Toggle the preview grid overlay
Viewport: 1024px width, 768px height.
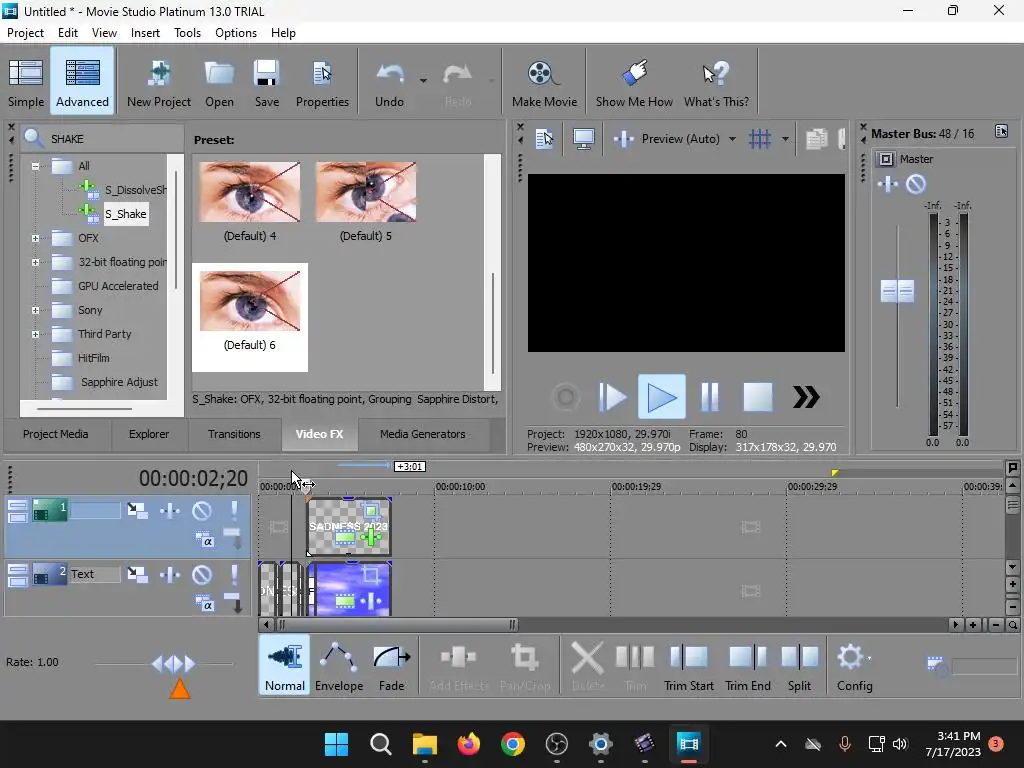760,138
